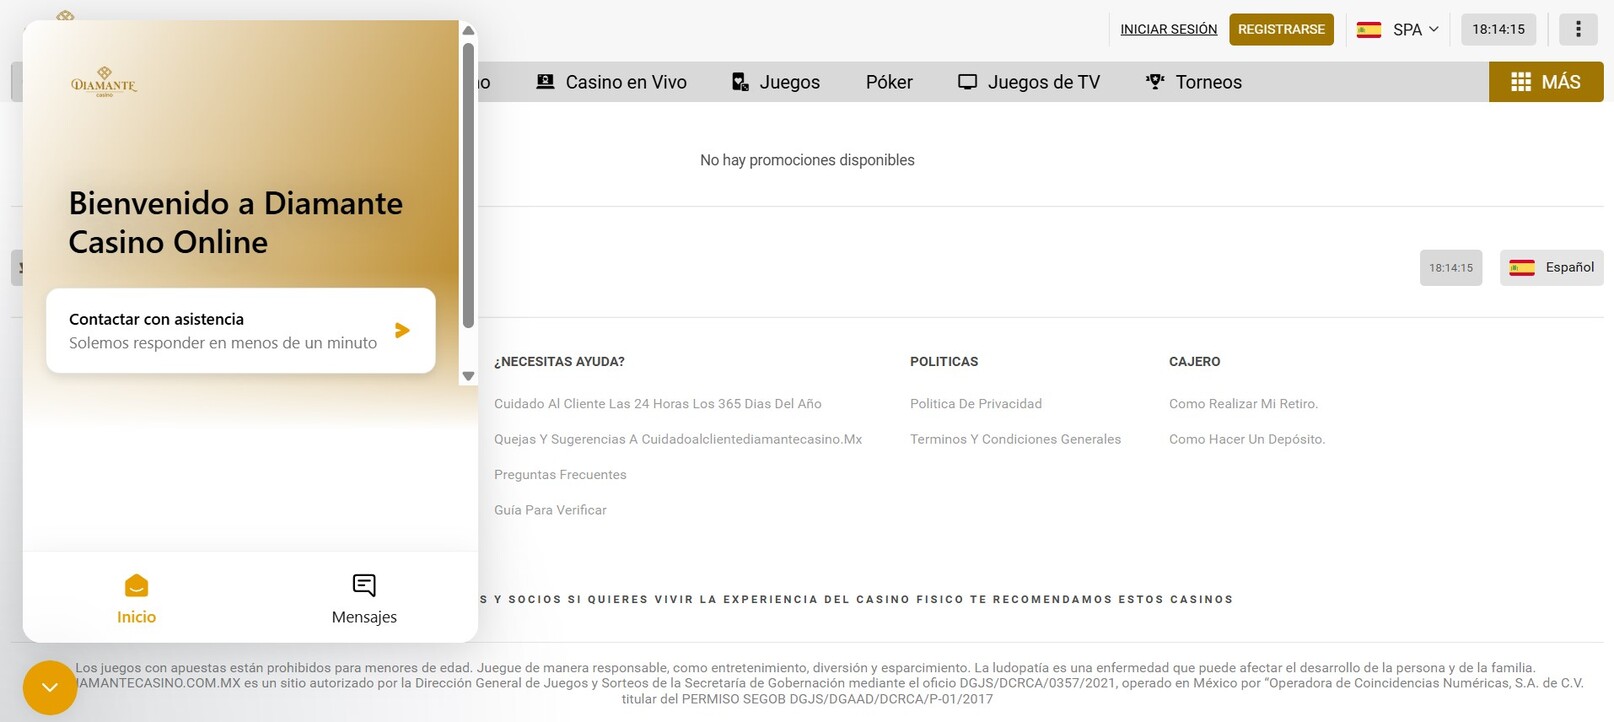Click the chat widget scrollbar thumb
The width and height of the screenshot is (1614, 722).
(468, 184)
